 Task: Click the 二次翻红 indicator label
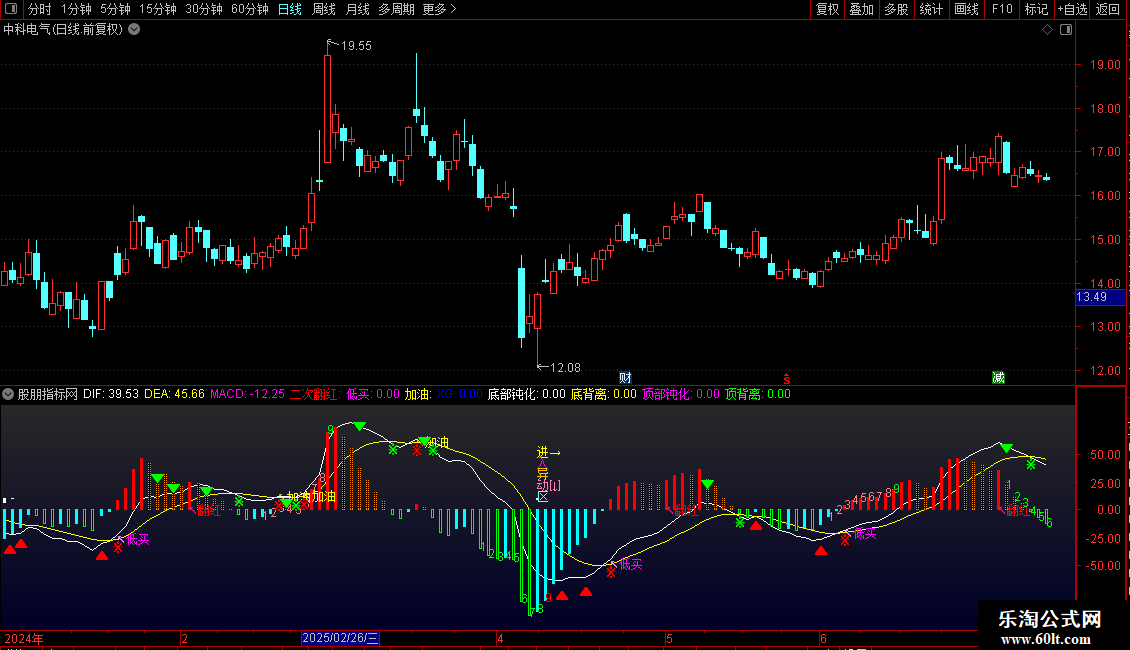(315, 394)
